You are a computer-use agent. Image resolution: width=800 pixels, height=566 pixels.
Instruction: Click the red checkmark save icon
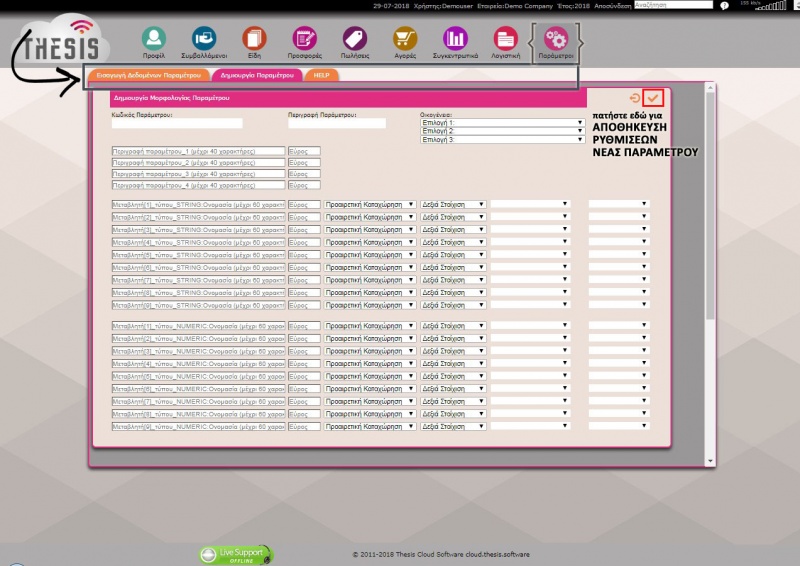[x=653, y=97]
